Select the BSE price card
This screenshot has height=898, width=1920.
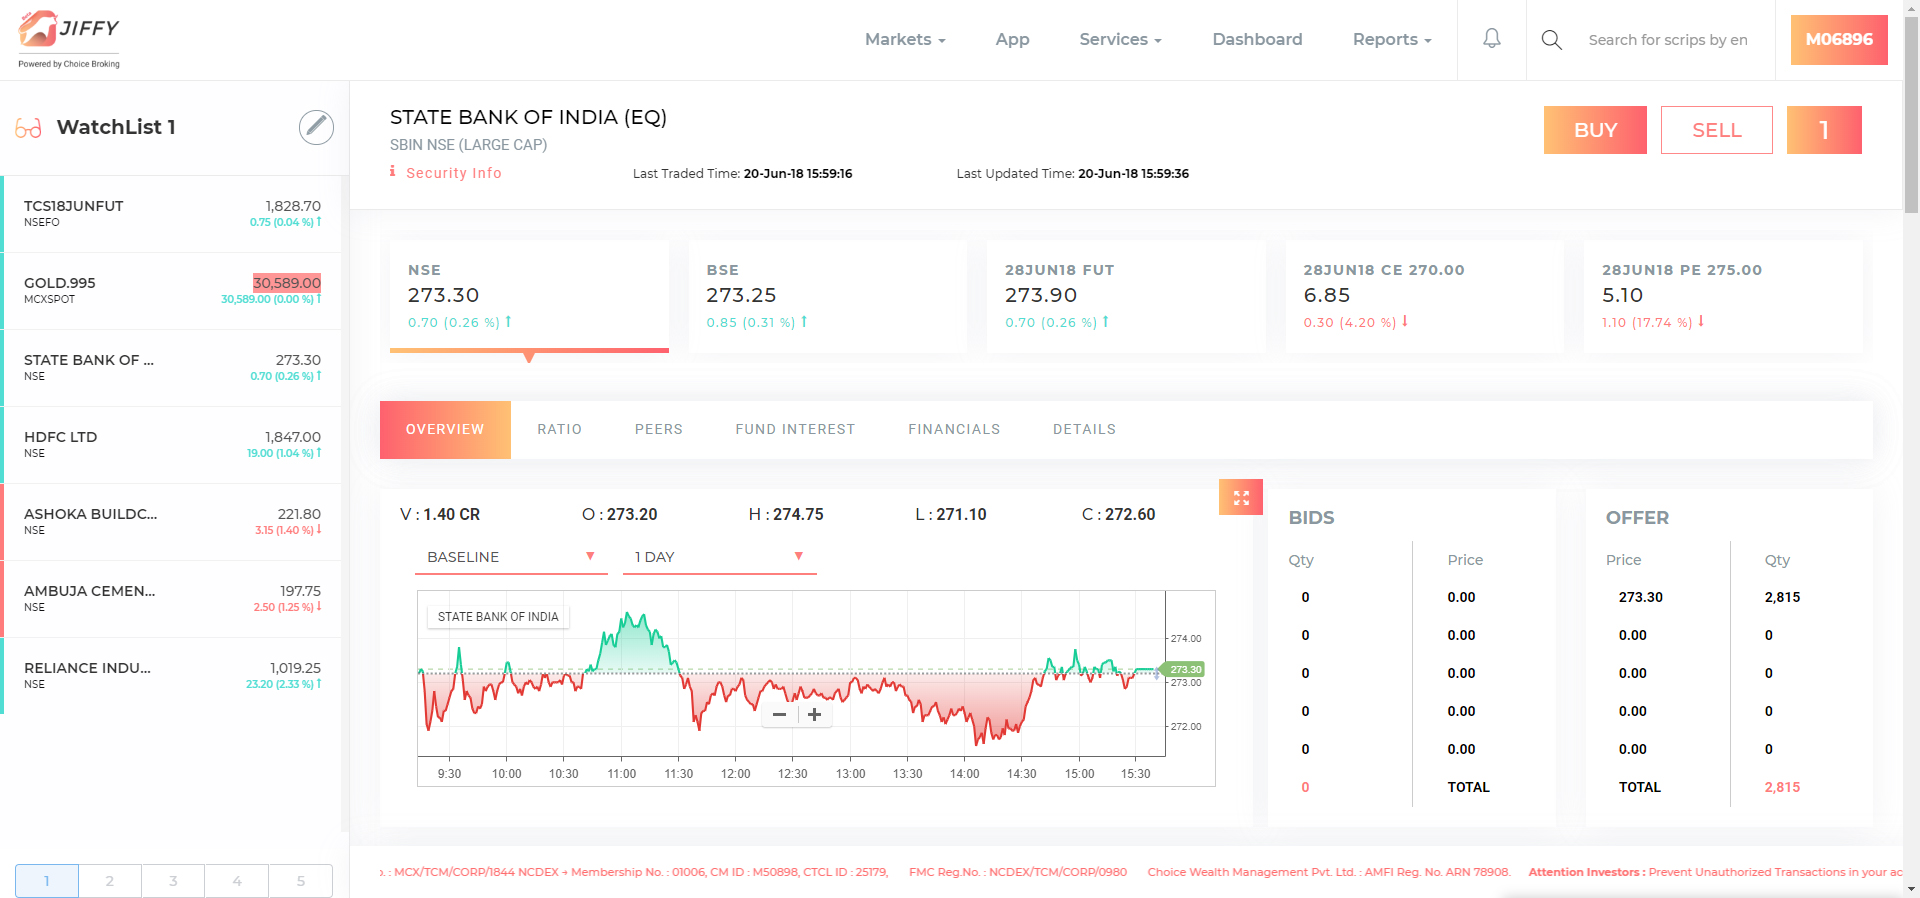[827, 296]
